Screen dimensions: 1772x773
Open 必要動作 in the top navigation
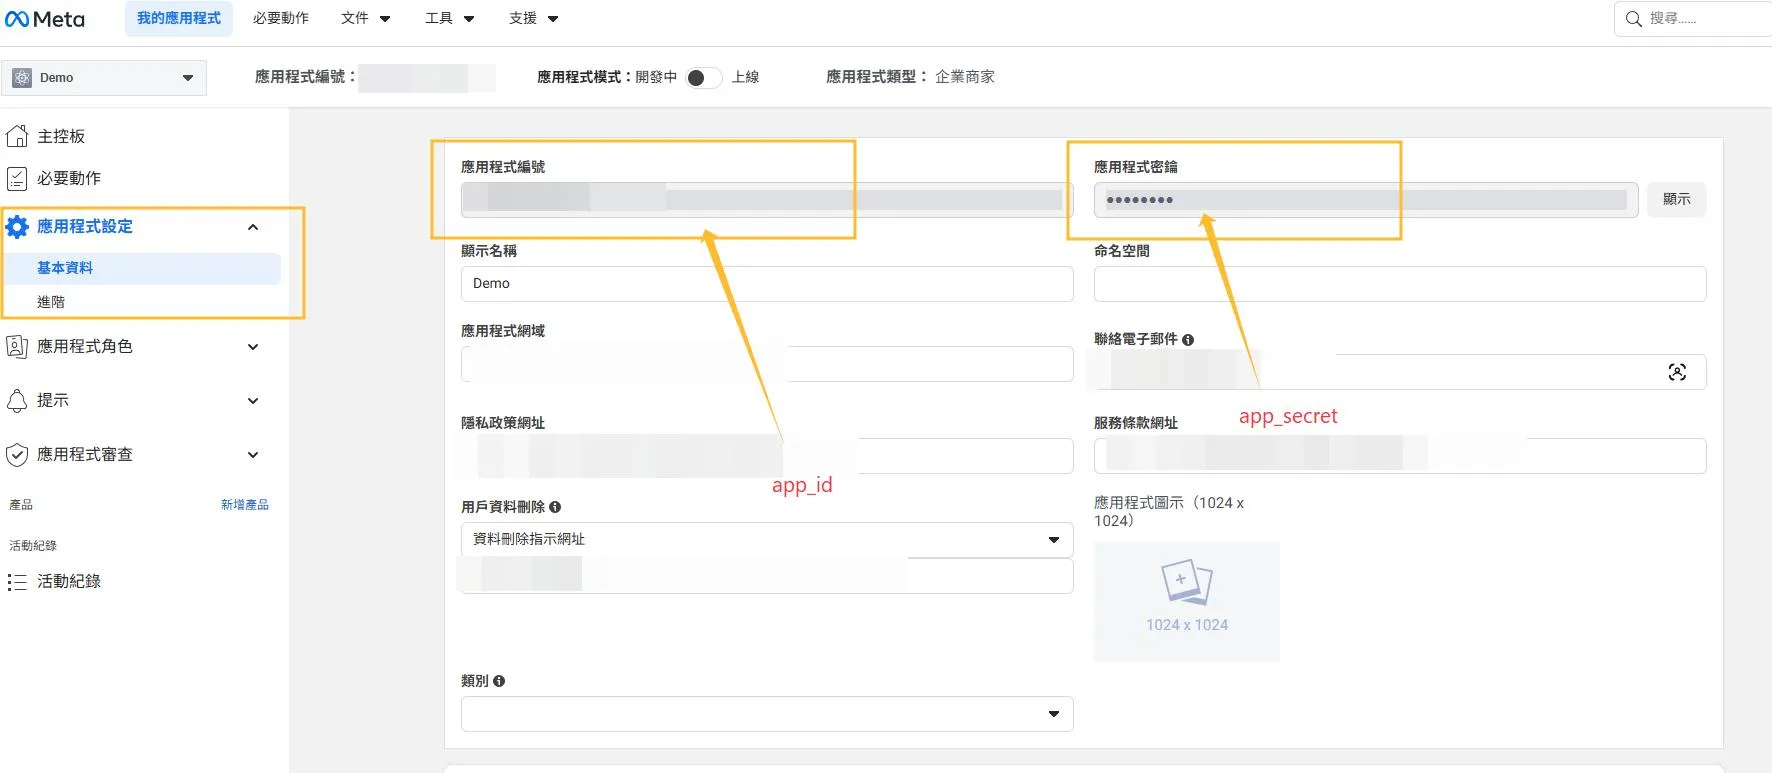tap(281, 19)
